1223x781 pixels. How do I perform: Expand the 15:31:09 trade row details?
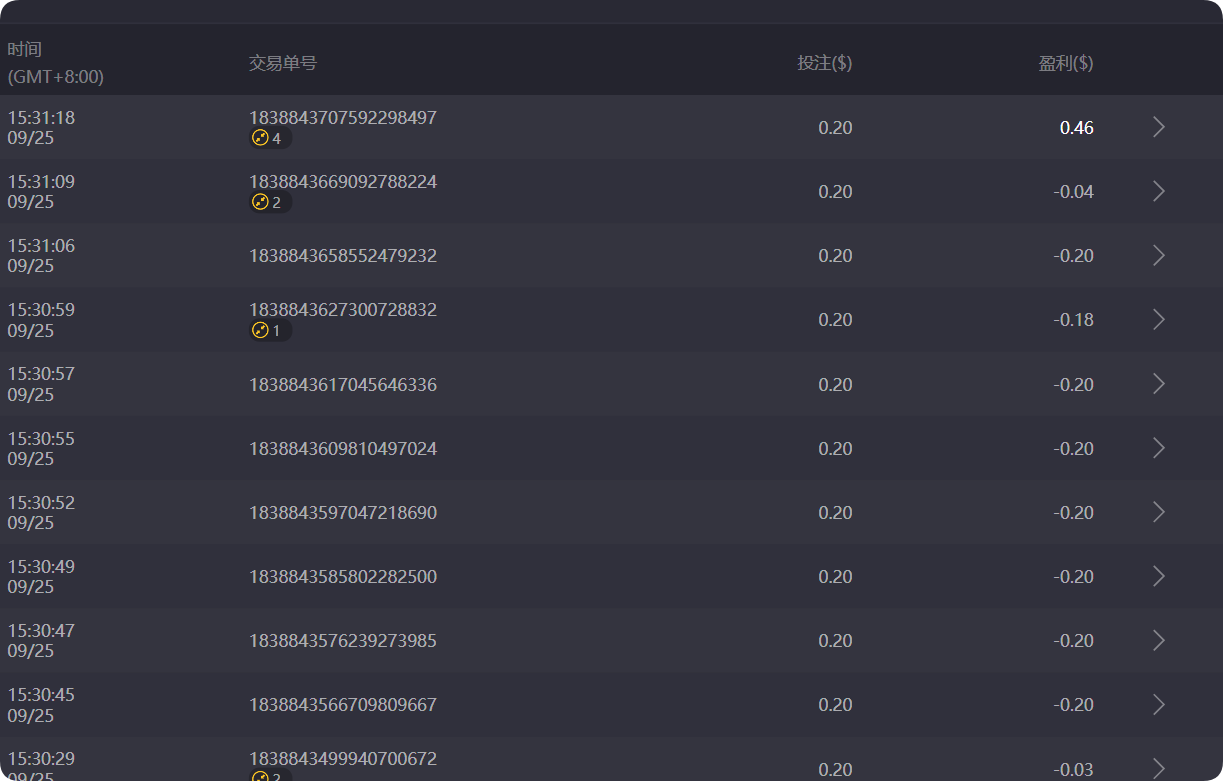tap(1158, 191)
